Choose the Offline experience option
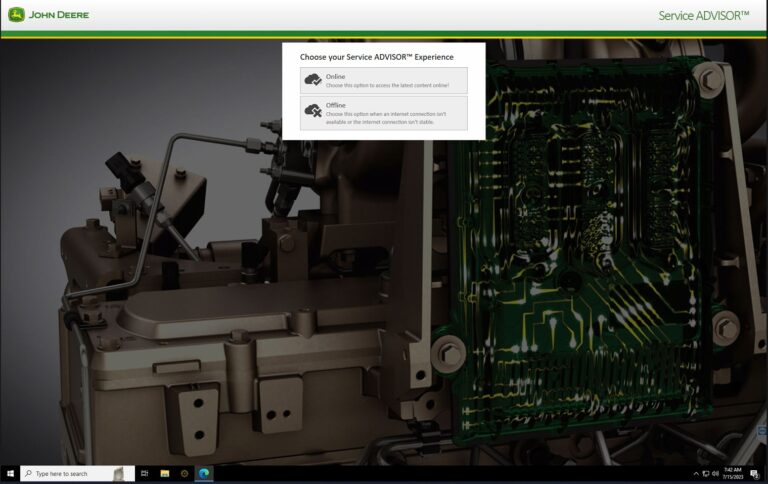 pos(384,113)
